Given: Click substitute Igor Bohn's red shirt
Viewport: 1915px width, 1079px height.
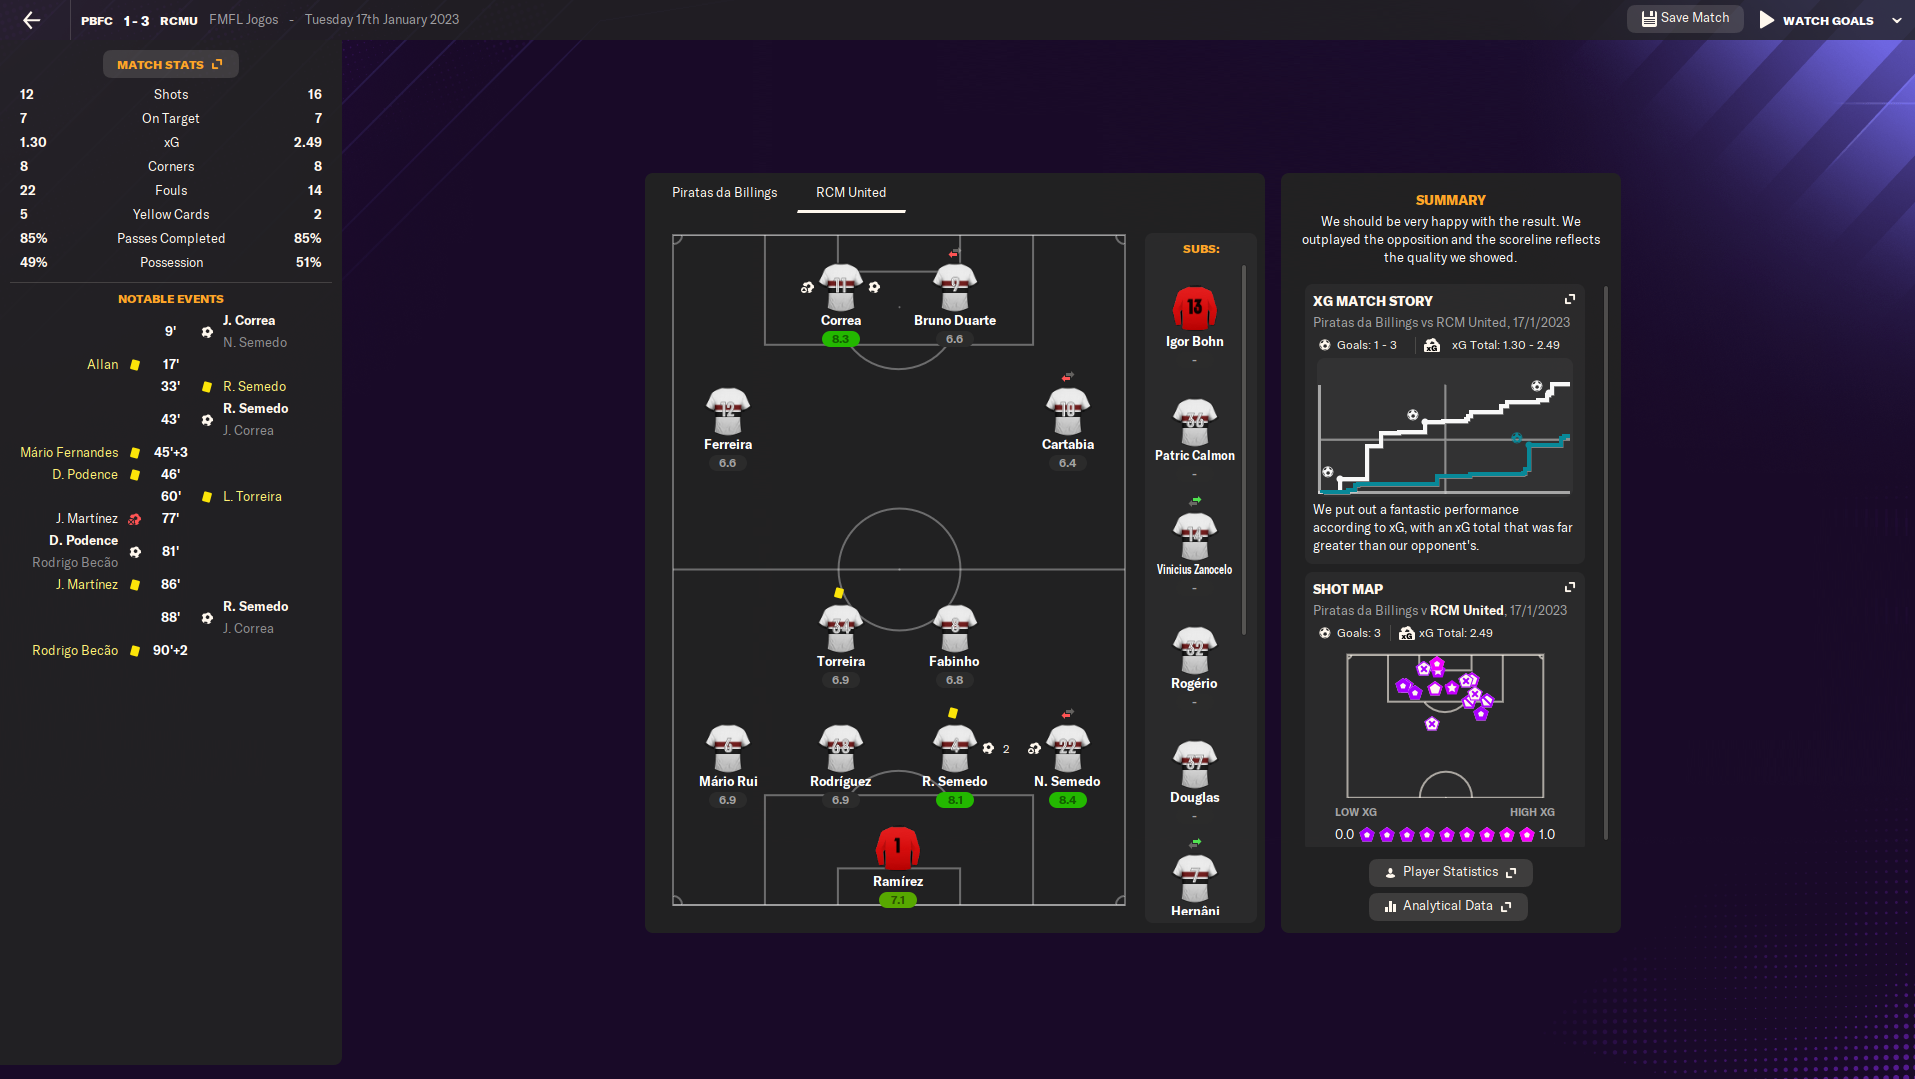Looking at the screenshot, I should tap(1194, 309).
